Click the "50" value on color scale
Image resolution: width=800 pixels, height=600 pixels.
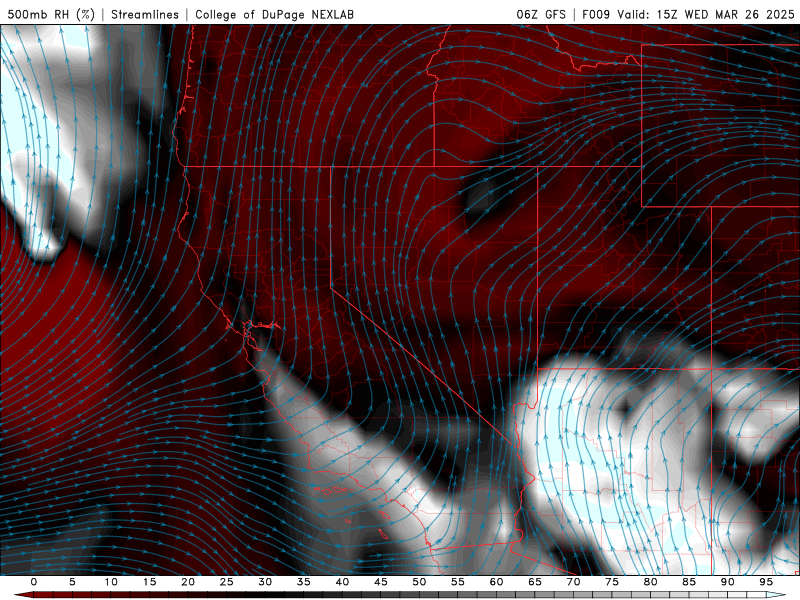point(419,582)
